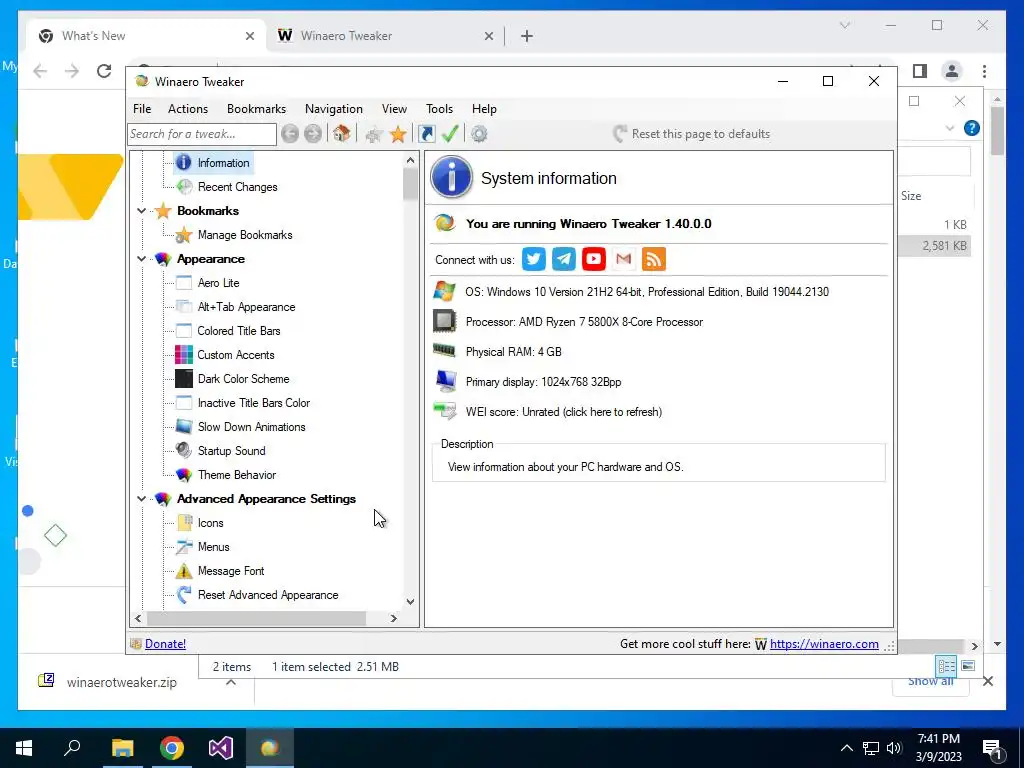
Task: Open the Actions menu
Action: click(187, 109)
